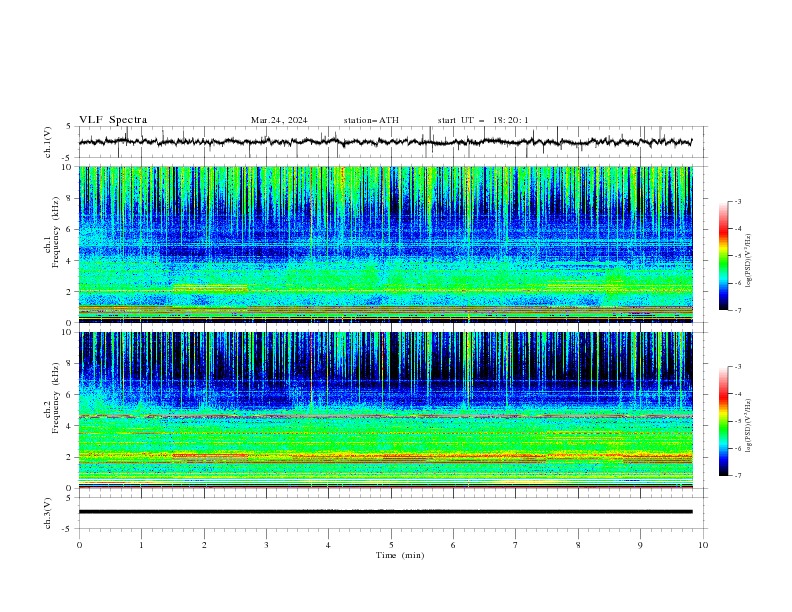This screenshot has width=792, height=612.
Task: Click time axis tick label "5"
Action: coord(391,545)
